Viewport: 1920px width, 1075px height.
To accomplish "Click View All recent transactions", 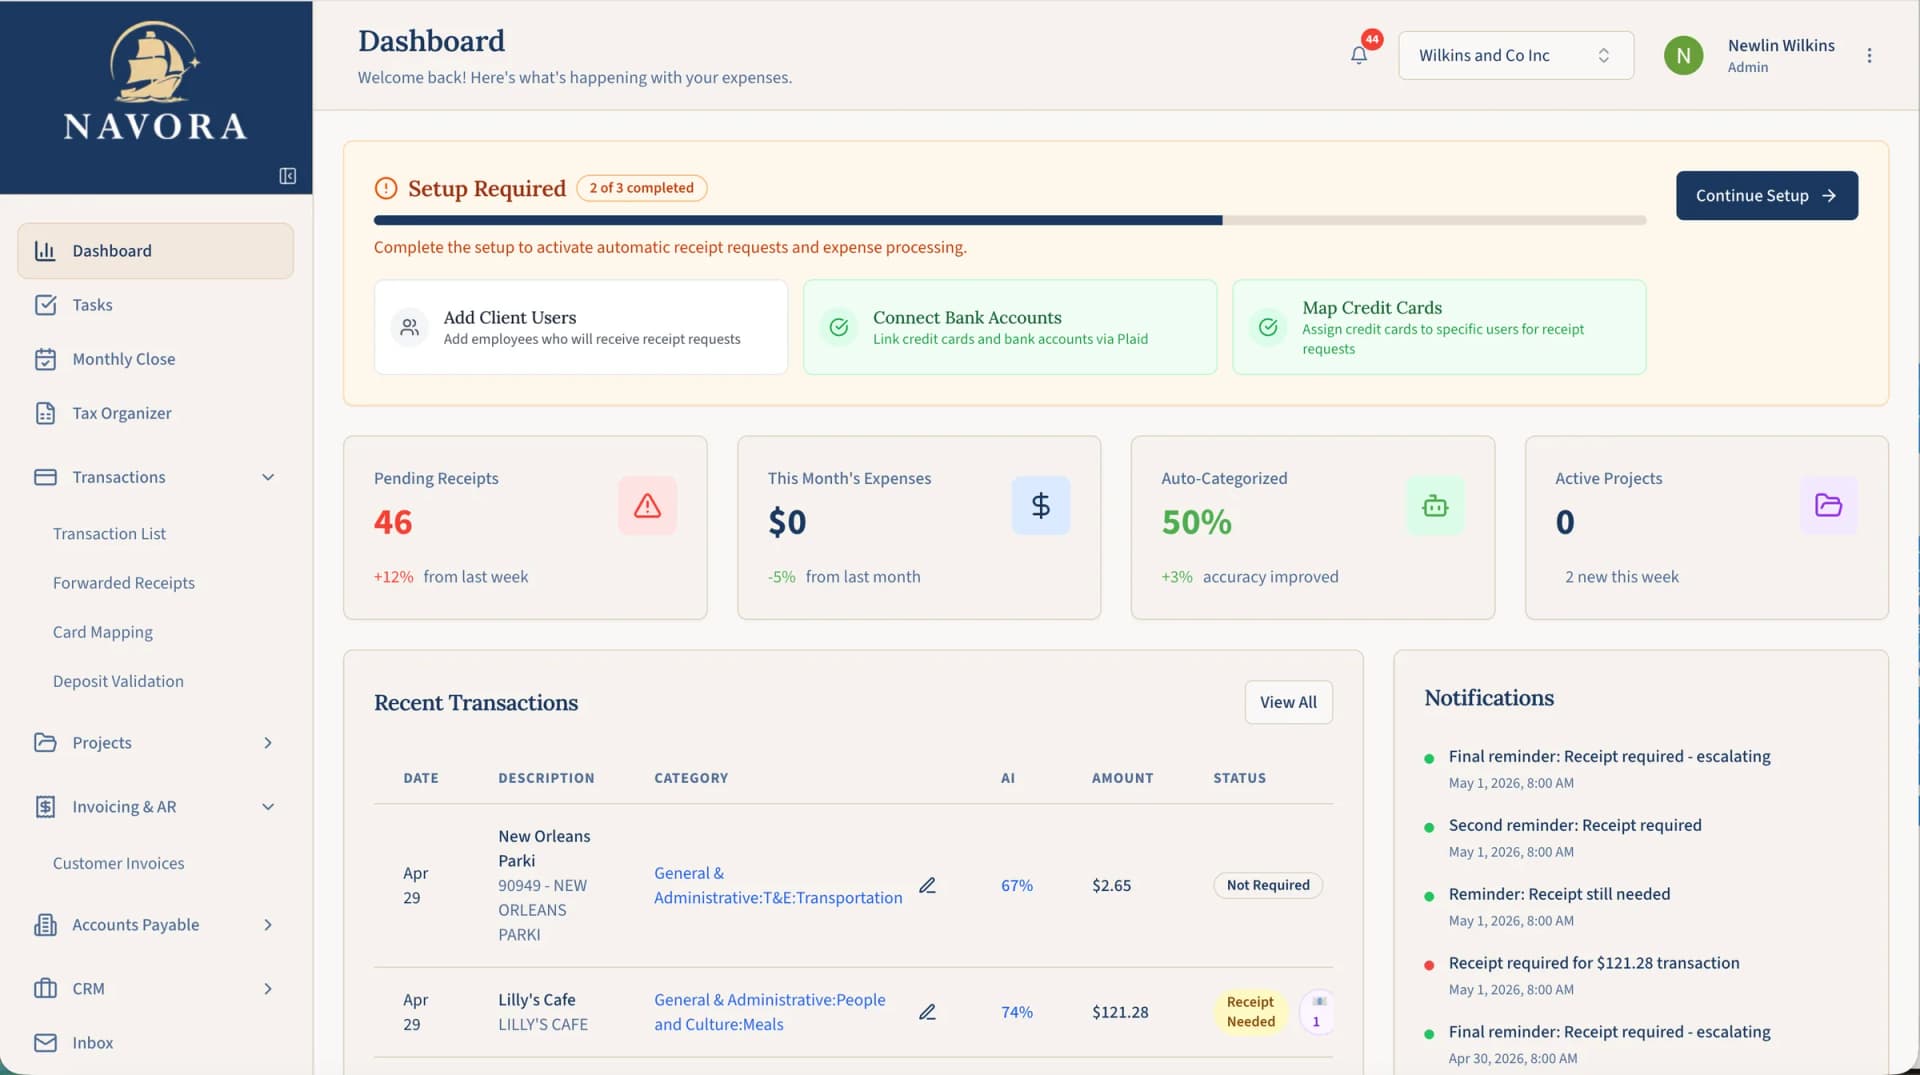I will [1288, 702].
